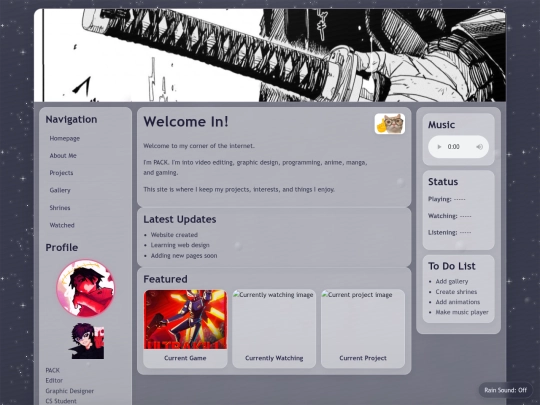Click the 'Editor' profile line
This screenshot has height=405, width=540.
54,381
